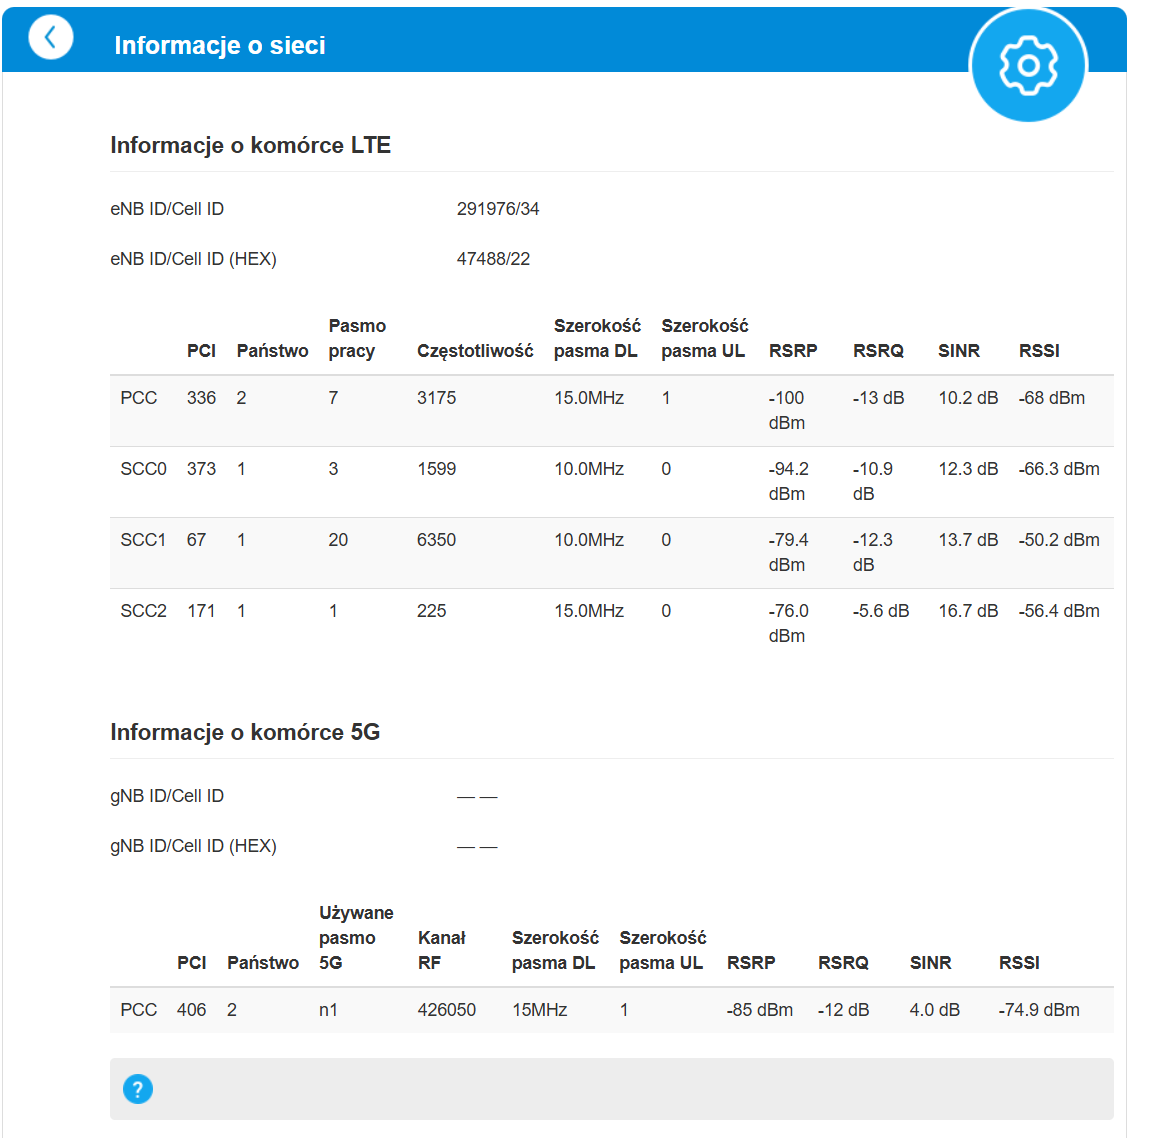Select the 5G SINR value 4.0 dB
The height and width of the screenshot is (1138, 1153).
coord(935,1010)
